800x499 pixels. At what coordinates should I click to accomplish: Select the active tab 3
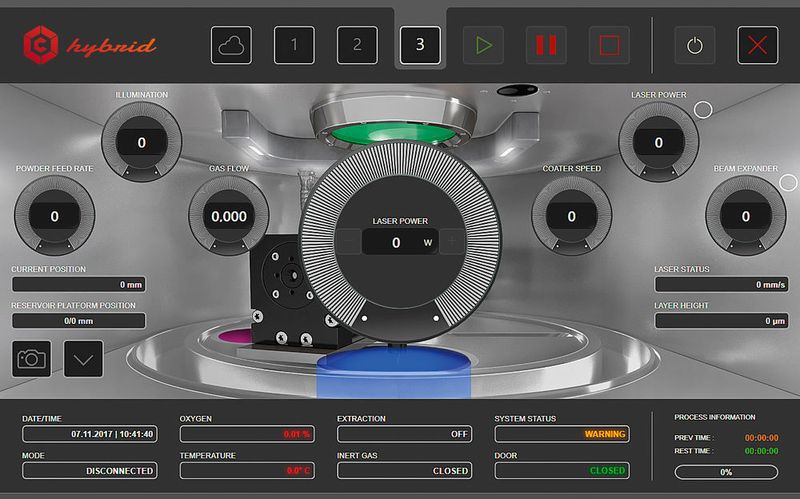420,45
